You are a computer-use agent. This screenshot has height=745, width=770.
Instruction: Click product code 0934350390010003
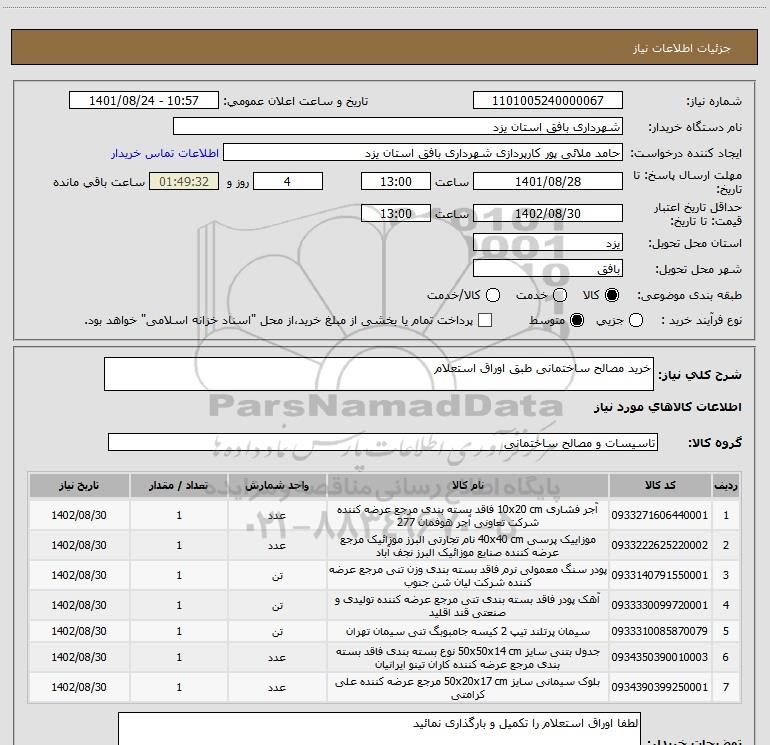(x=660, y=657)
